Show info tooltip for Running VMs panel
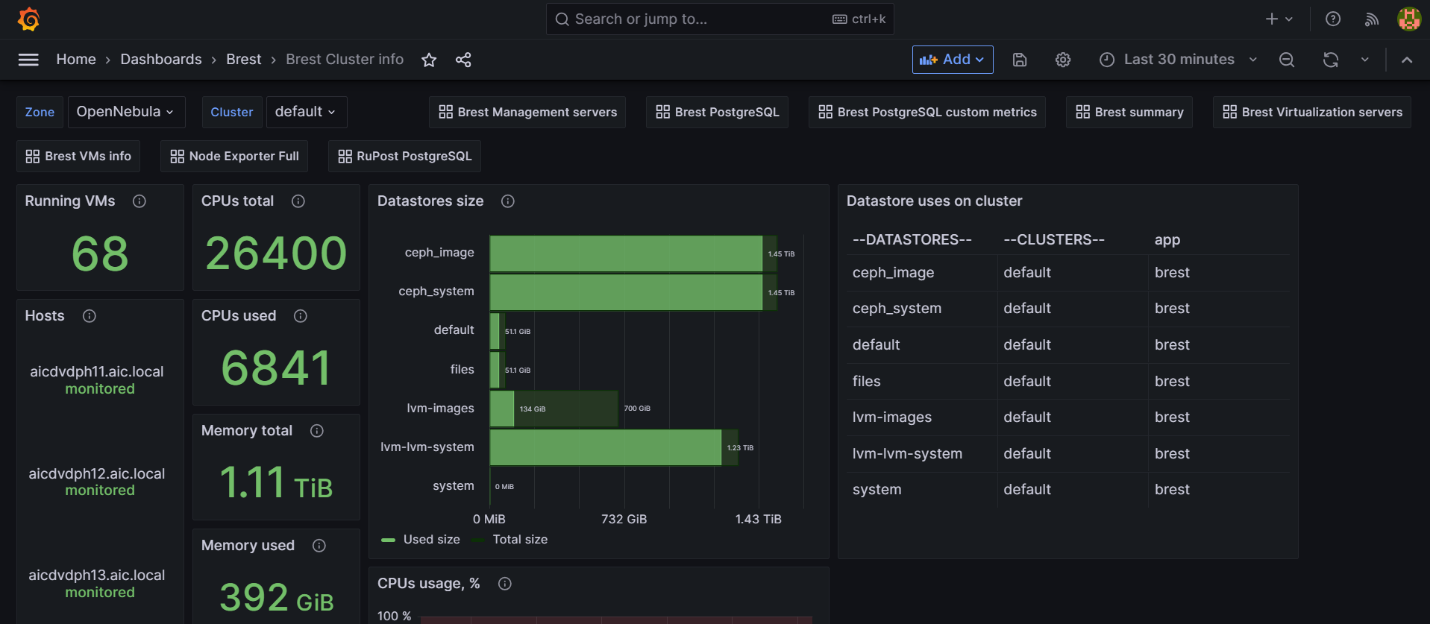 click(139, 201)
